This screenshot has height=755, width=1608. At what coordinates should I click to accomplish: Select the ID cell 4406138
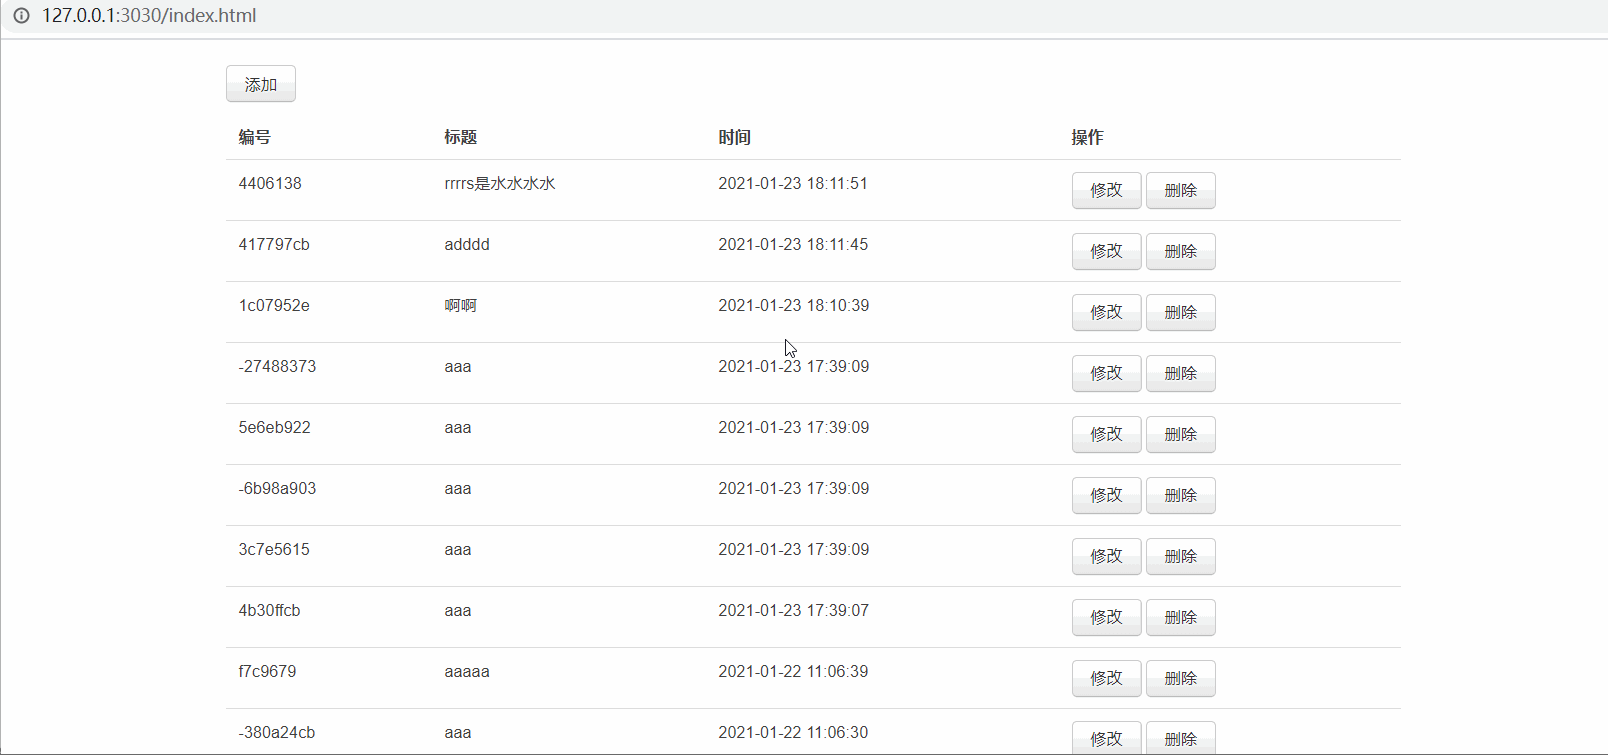point(270,184)
